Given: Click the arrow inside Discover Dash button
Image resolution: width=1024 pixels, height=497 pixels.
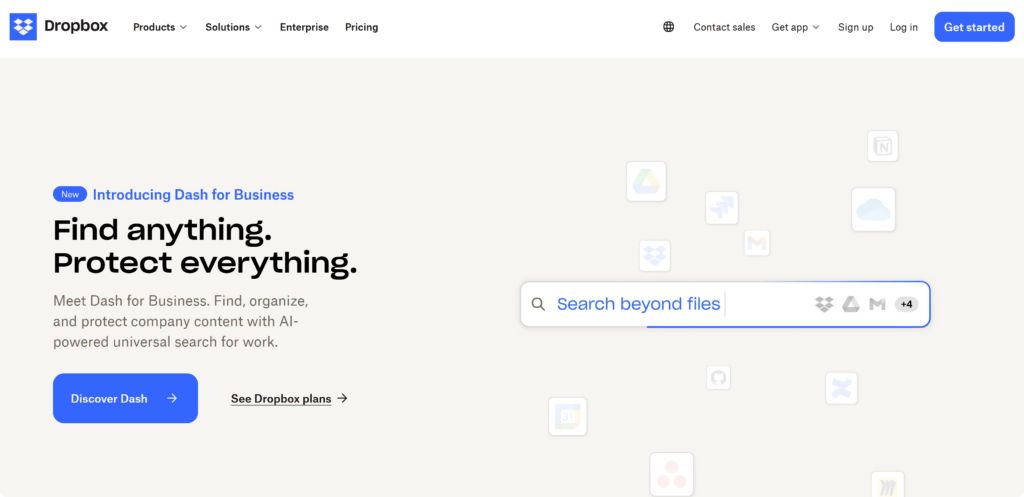Looking at the screenshot, I should coord(172,398).
